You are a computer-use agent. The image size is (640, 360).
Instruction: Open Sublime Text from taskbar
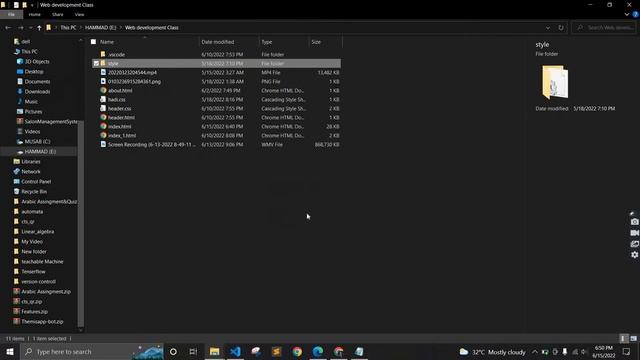tap(276, 351)
